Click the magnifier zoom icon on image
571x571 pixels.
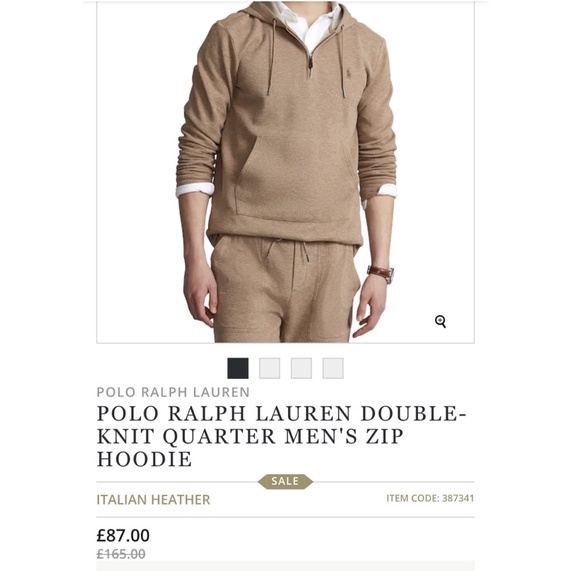coord(440,322)
